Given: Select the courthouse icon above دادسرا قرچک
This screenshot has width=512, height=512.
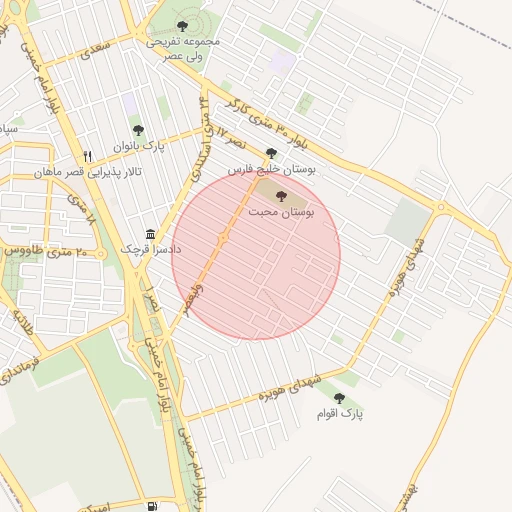Looking at the screenshot, I should click(151, 234).
